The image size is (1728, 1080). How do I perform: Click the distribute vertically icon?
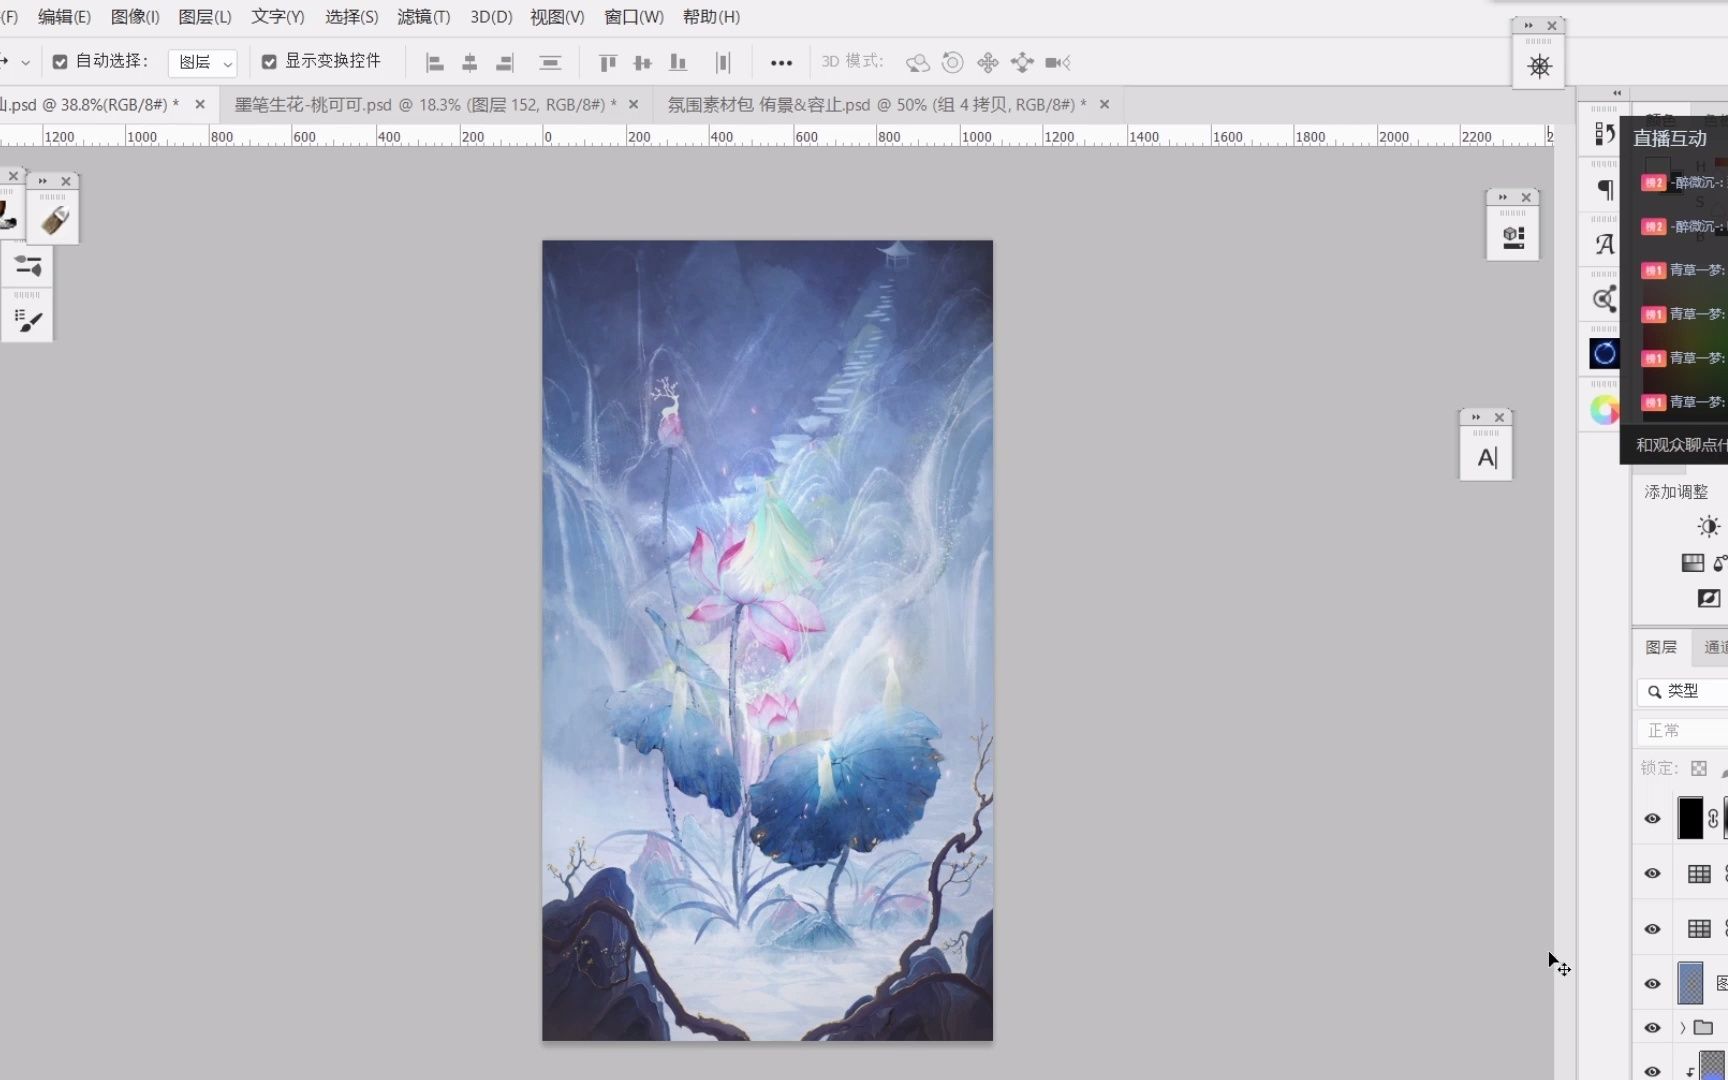pos(550,63)
